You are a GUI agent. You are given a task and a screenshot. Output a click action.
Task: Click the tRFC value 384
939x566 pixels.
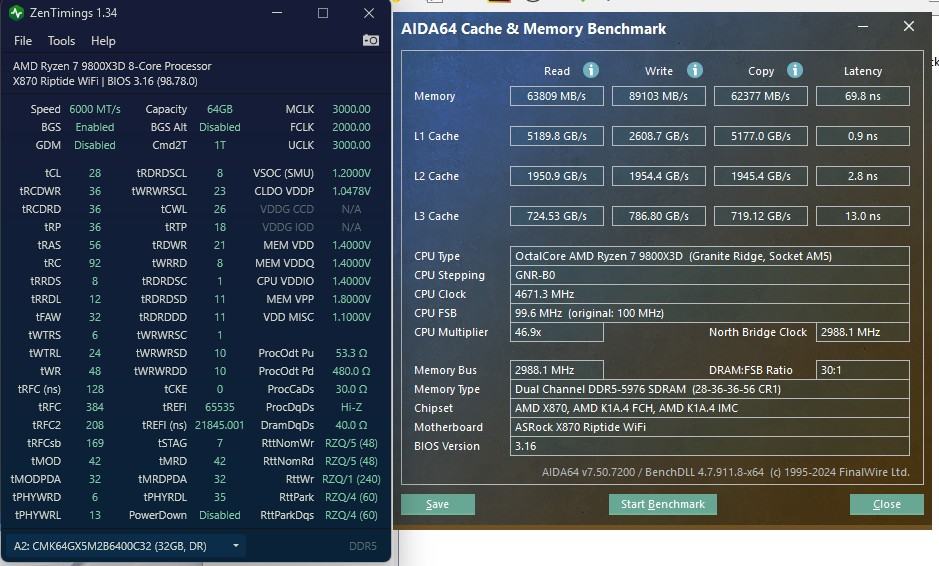pos(95,407)
